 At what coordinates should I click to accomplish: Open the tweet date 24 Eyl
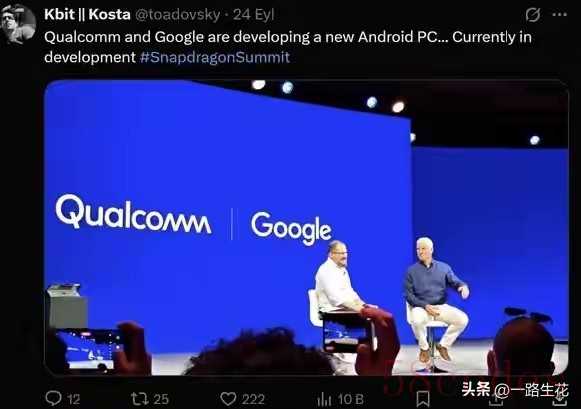(253, 15)
